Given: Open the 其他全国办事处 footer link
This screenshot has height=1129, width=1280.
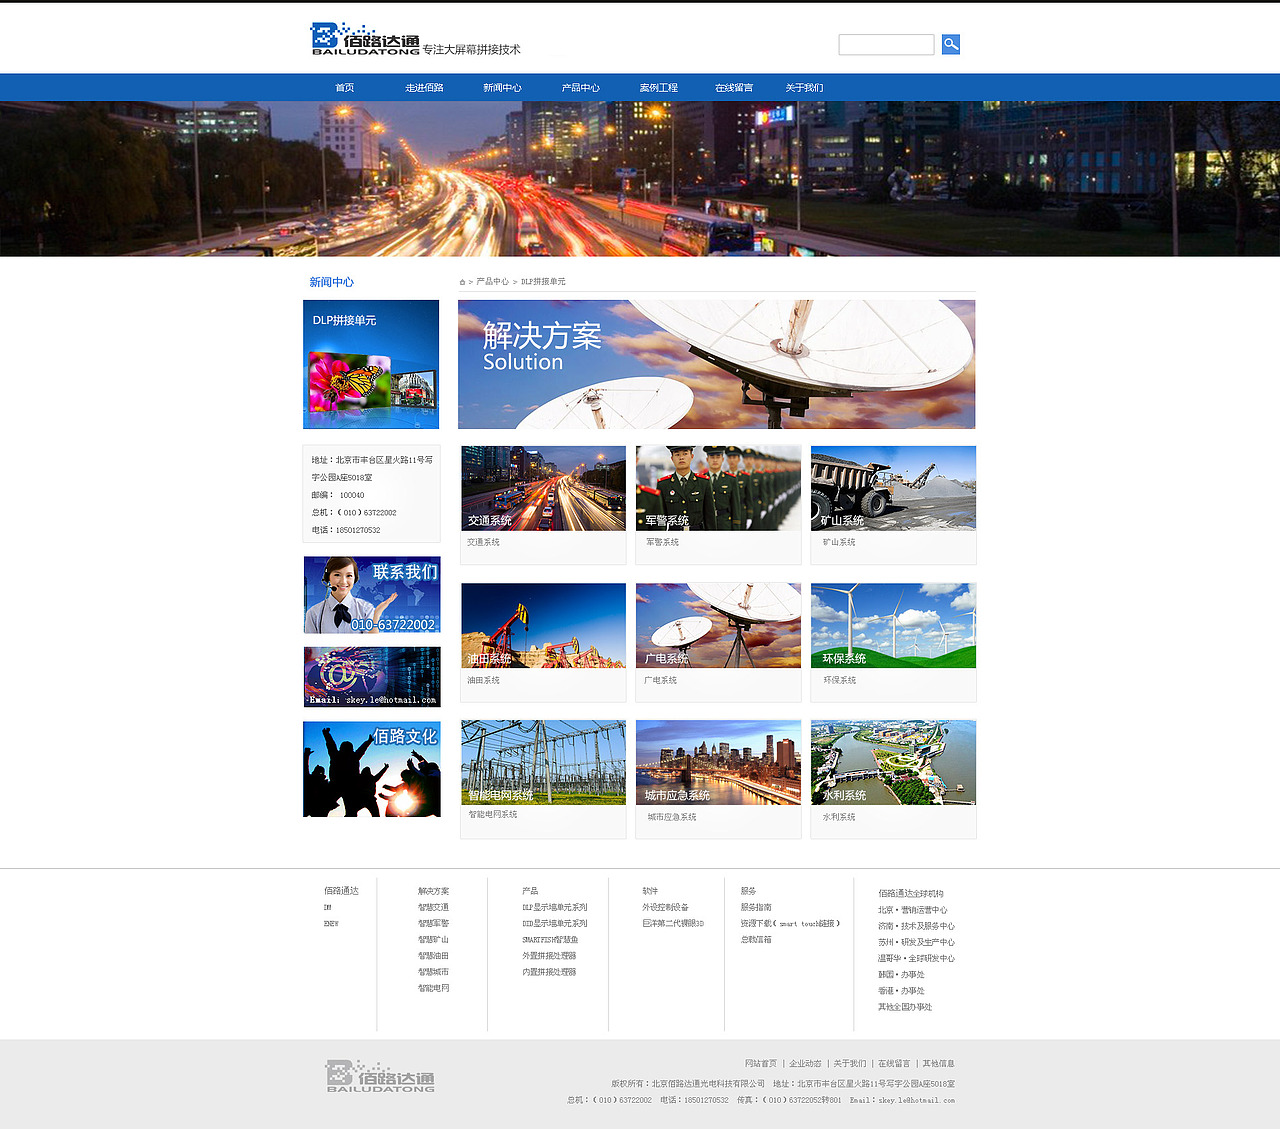Looking at the screenshot, I should (x=905, y=1007).
